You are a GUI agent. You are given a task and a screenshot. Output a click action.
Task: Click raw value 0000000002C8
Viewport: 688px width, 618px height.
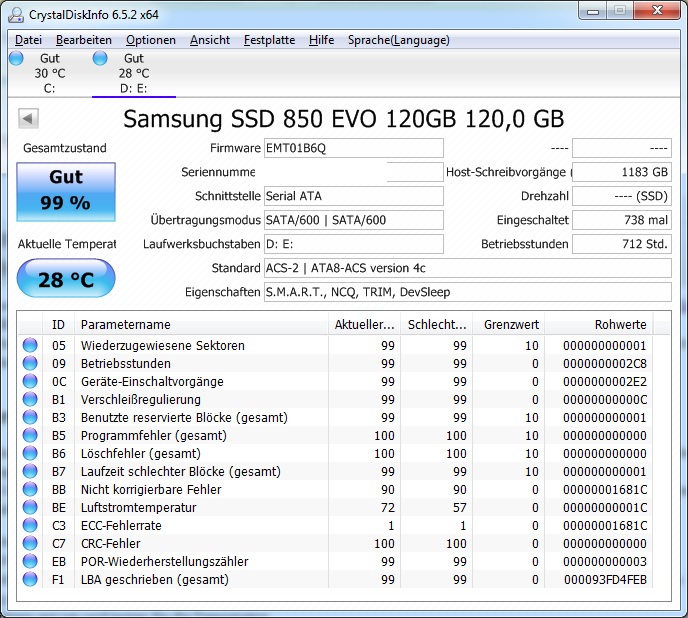(x=605, y=364)
